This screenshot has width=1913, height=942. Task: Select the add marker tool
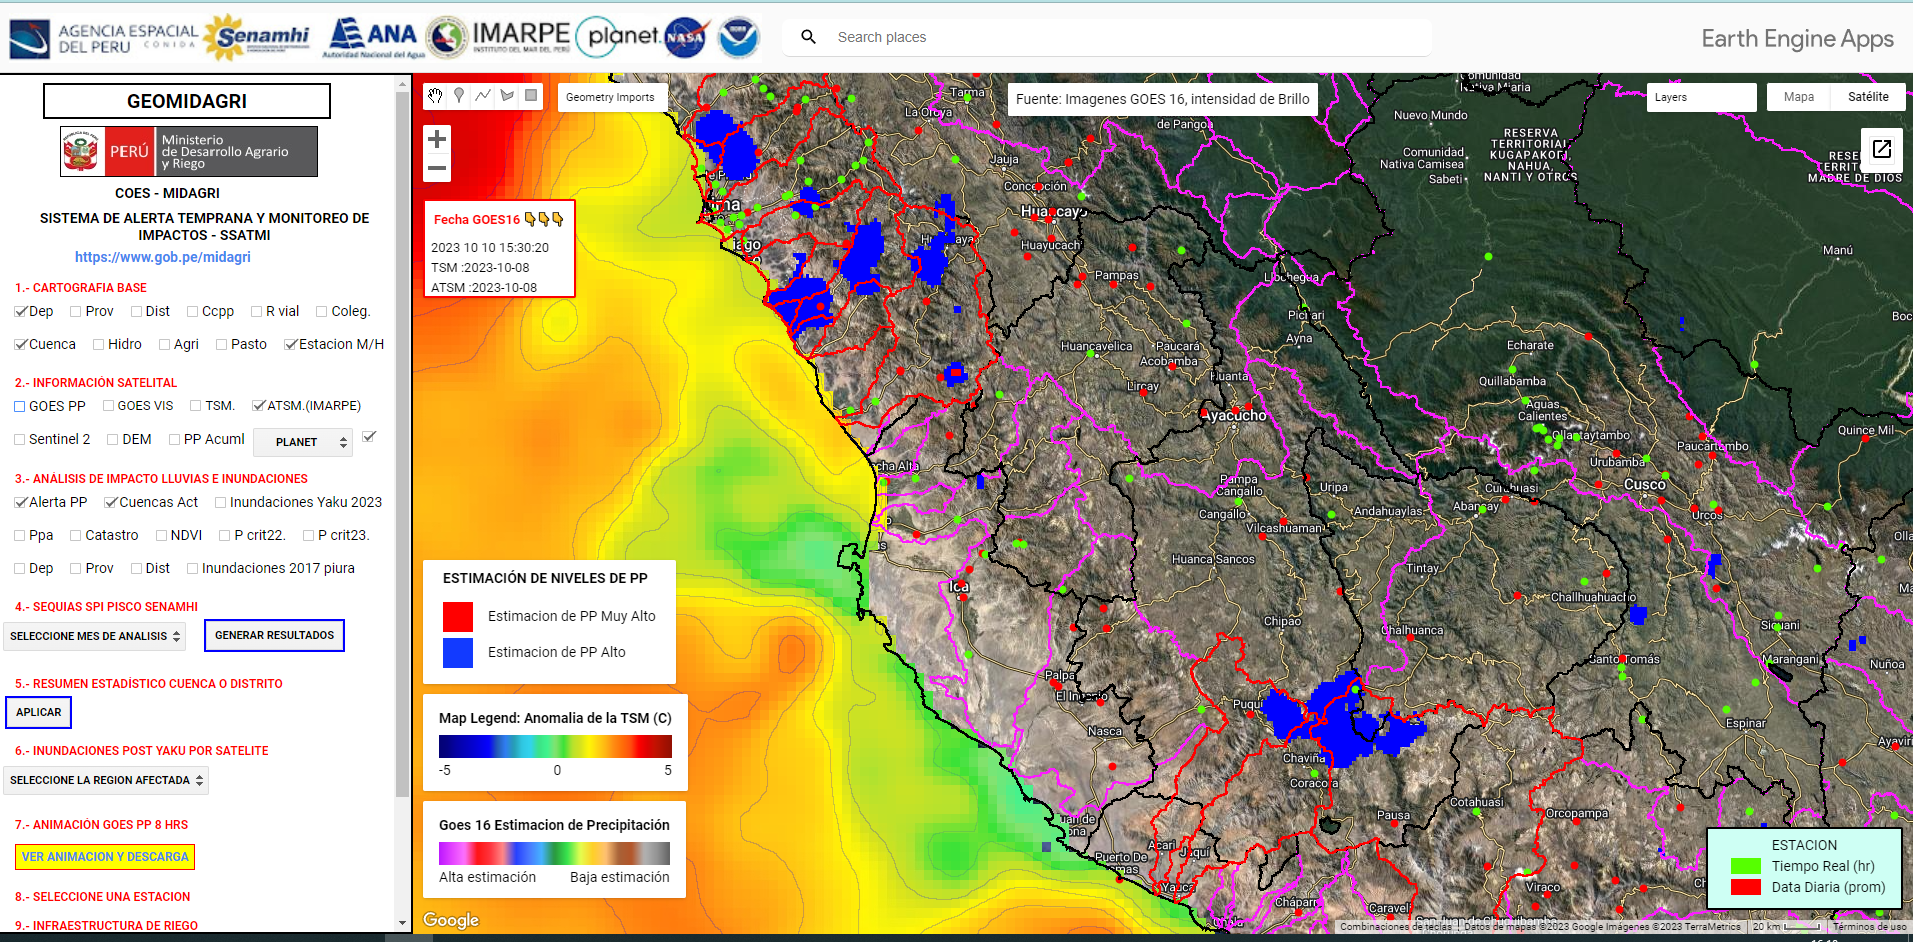point(459,96)
